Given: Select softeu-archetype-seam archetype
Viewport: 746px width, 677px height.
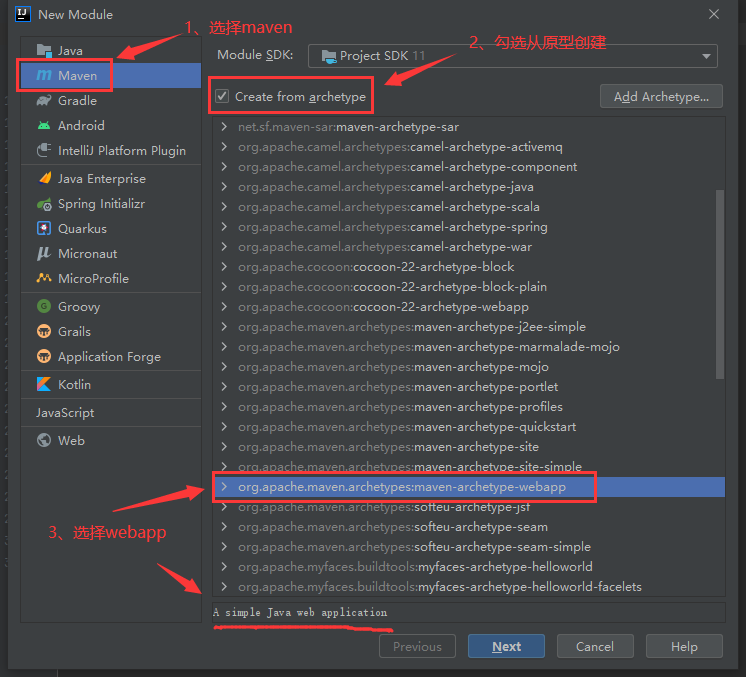Looking at the screenshot, I should (x=469, y=527).
